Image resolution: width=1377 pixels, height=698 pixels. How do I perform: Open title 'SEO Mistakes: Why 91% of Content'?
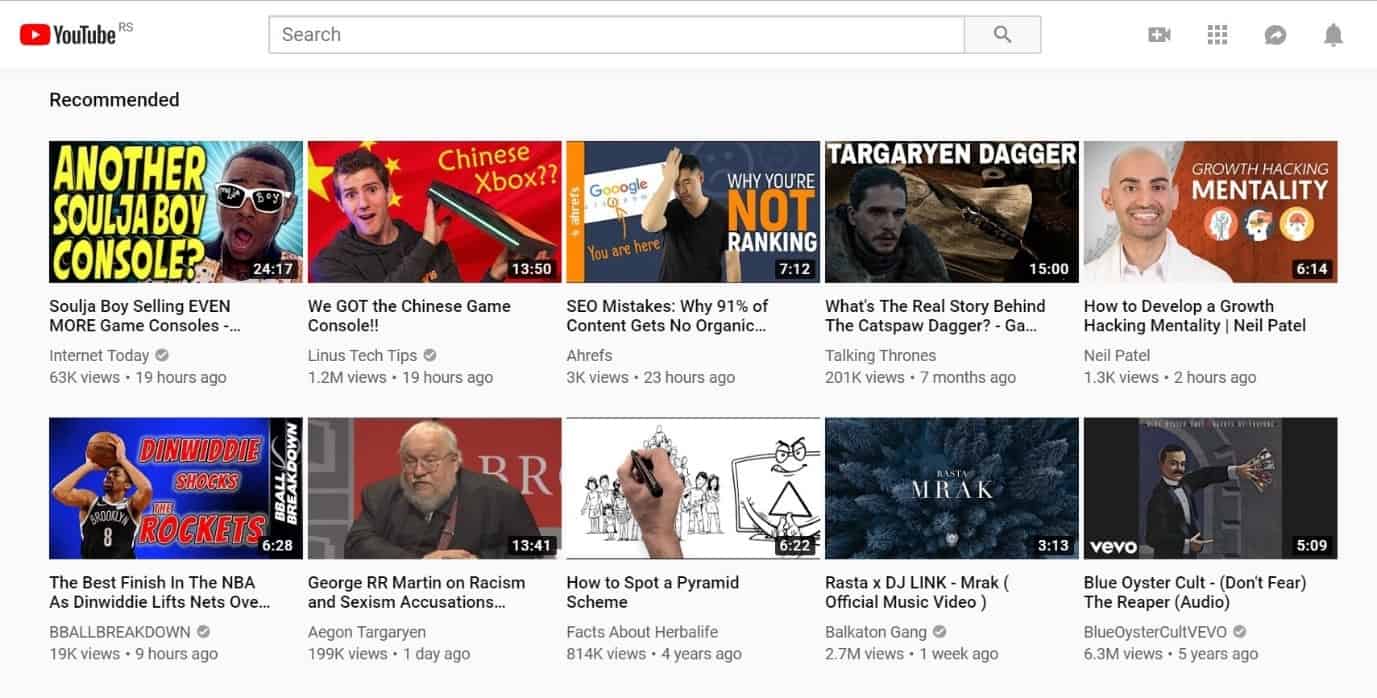667,316
